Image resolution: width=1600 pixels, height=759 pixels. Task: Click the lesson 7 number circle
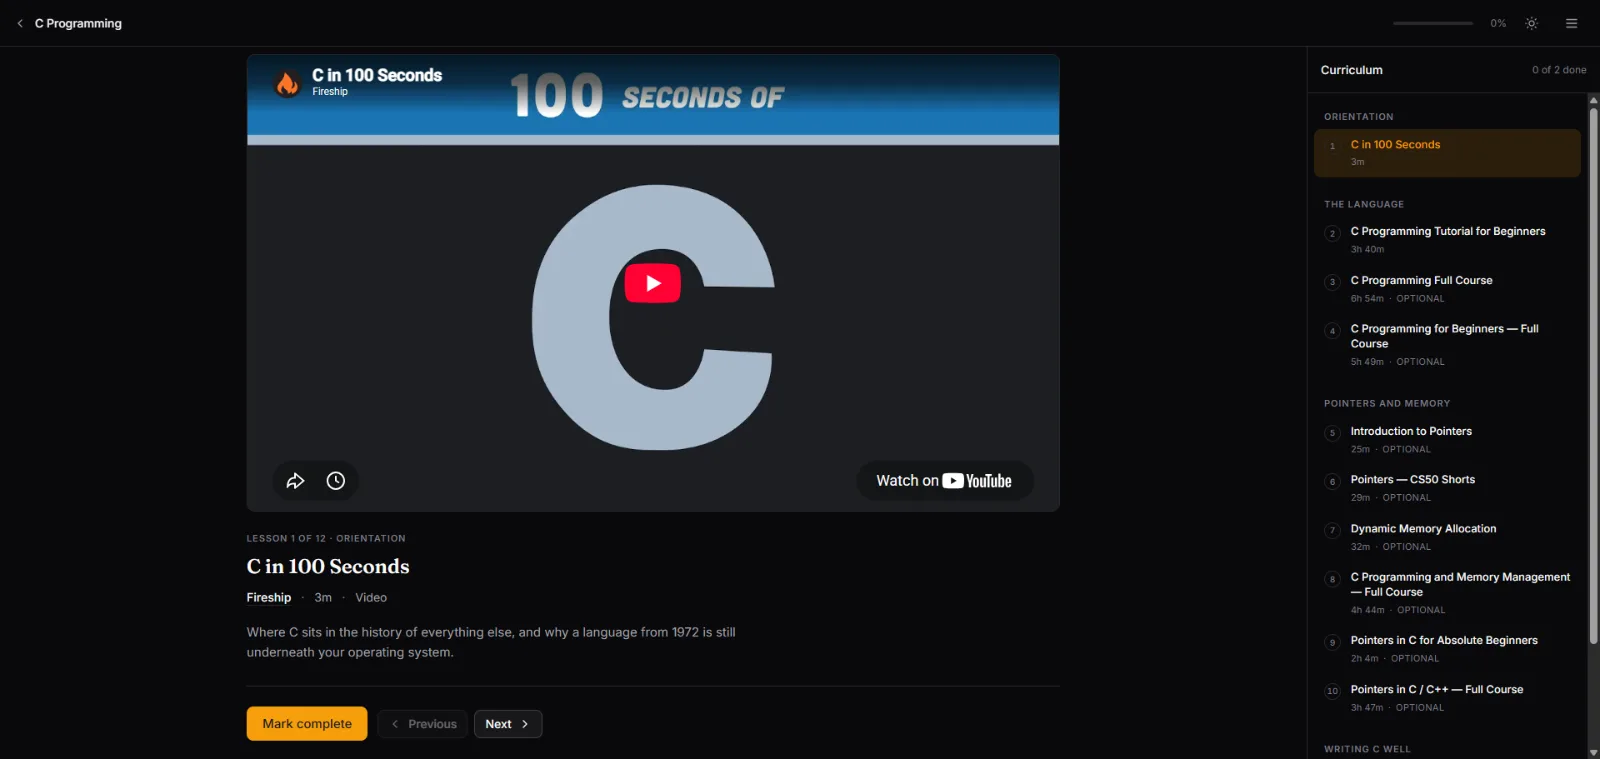click(1332, 530)
